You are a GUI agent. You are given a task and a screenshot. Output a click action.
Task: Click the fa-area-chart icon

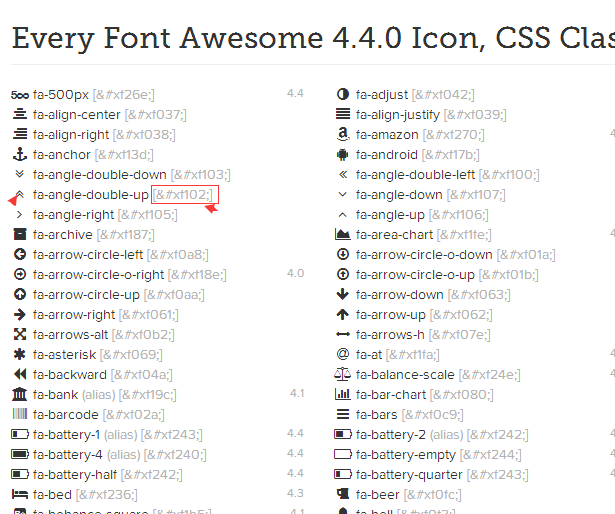pos(343,234)
